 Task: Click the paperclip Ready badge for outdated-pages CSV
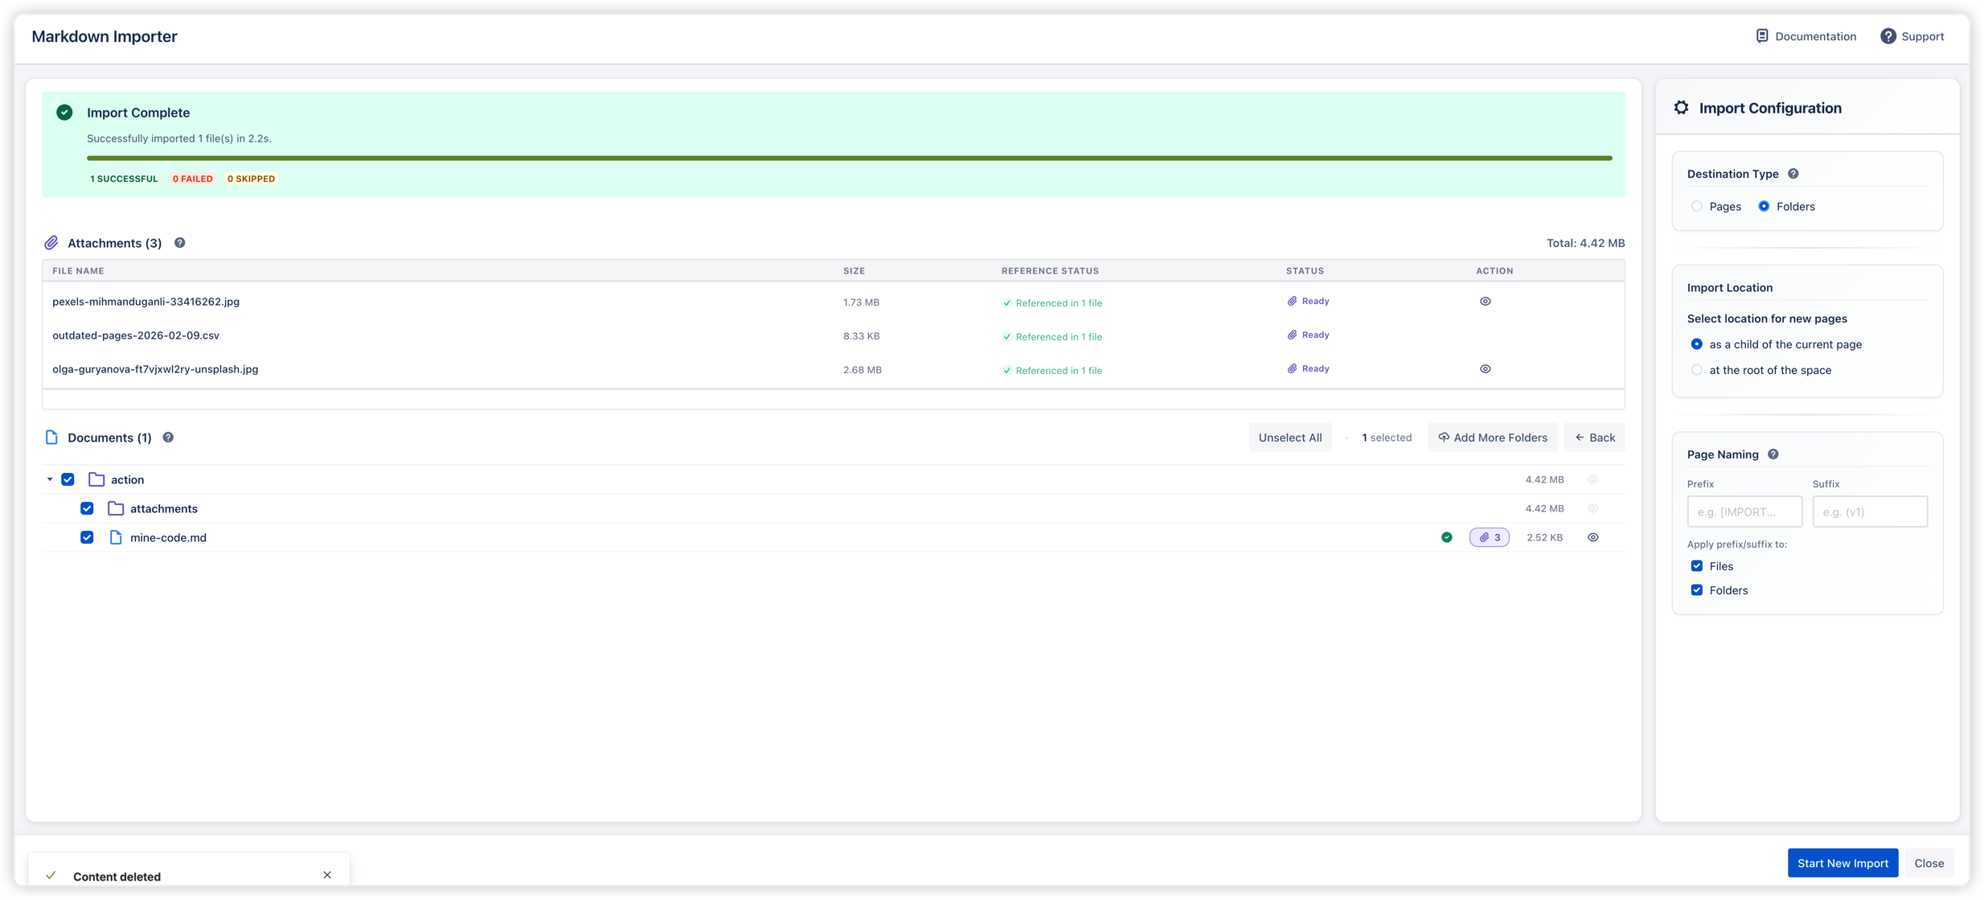(x=1308, y=335)
